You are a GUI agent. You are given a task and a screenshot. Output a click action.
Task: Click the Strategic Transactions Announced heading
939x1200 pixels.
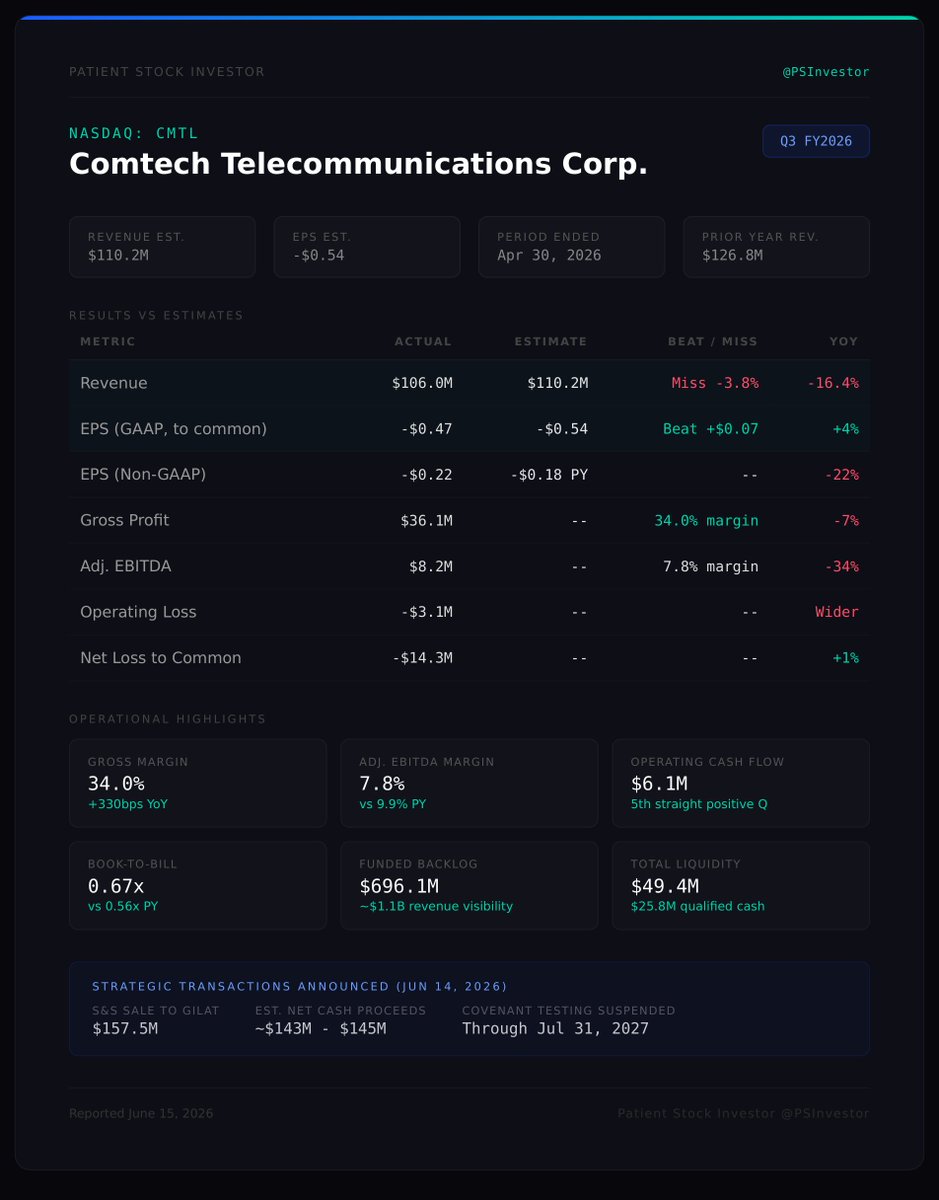coord(300,986)
